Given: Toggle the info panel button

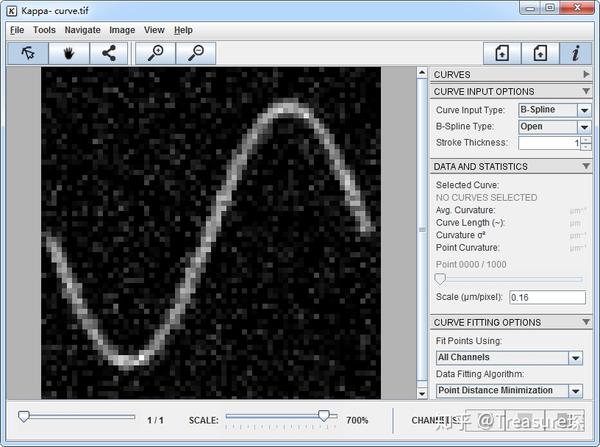Looking at the screenshot, I should coord(576,53).
